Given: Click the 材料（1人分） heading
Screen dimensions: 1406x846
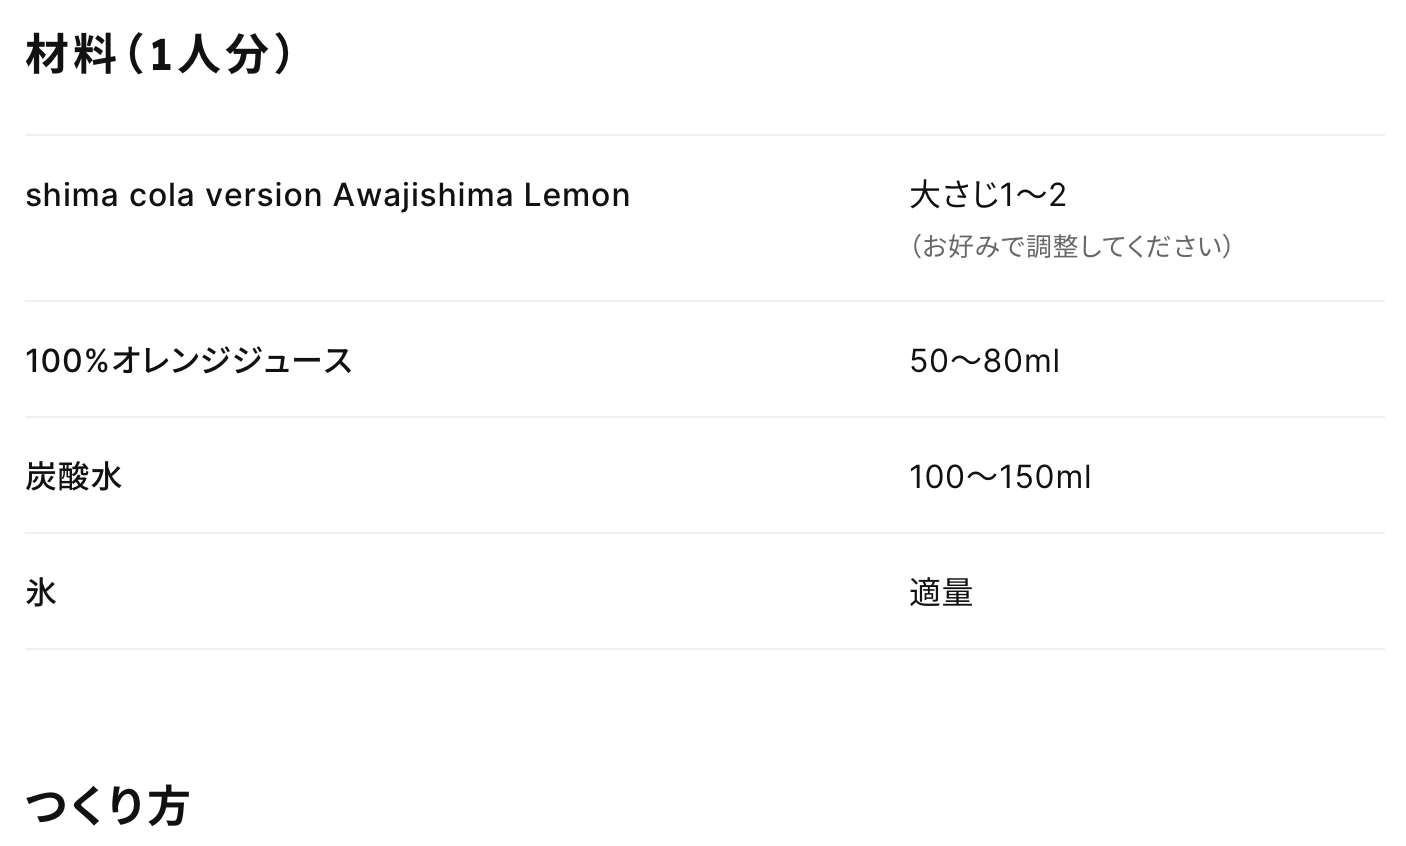Looking at the screenshot, I should point(159,55).
